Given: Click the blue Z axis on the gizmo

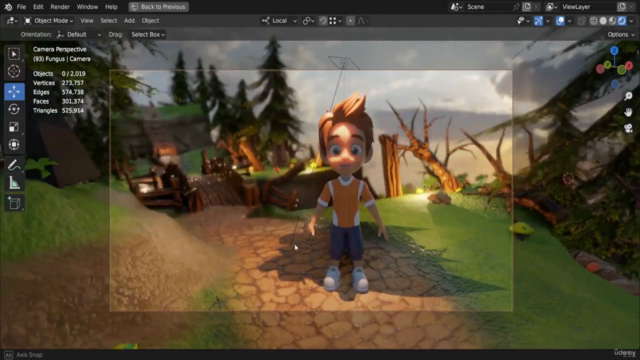Looking at the screenshot, I should point(614,51).
